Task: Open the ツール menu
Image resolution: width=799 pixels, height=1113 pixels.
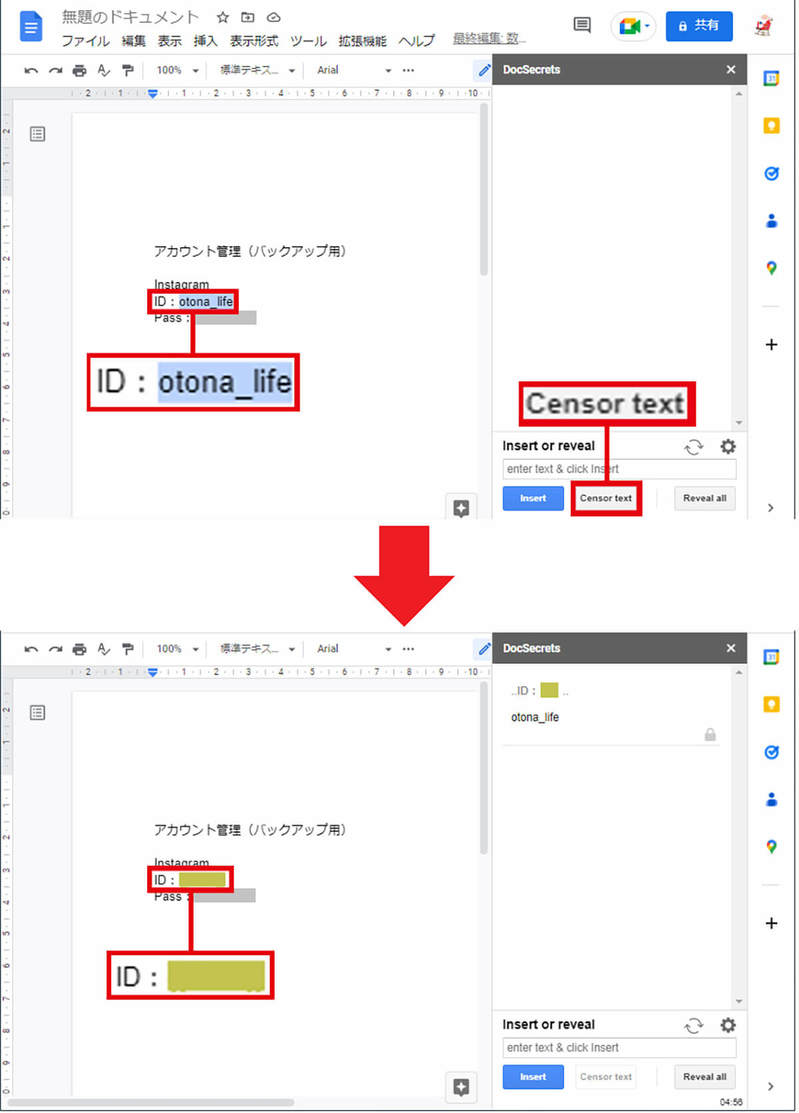Action: 308,41
